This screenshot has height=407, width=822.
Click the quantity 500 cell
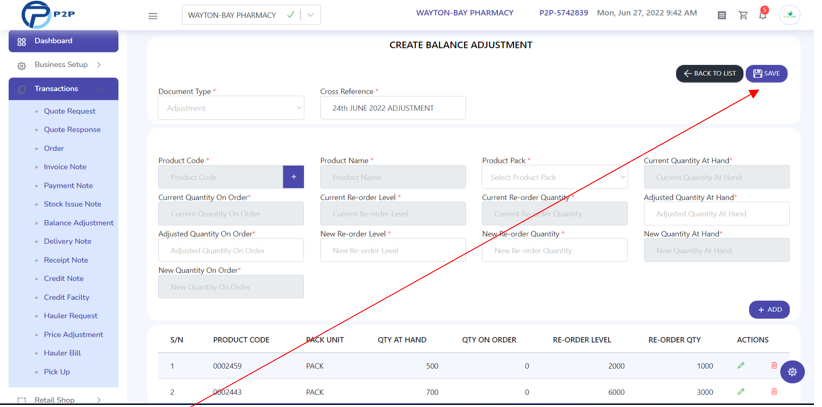[x=432, y=366]
